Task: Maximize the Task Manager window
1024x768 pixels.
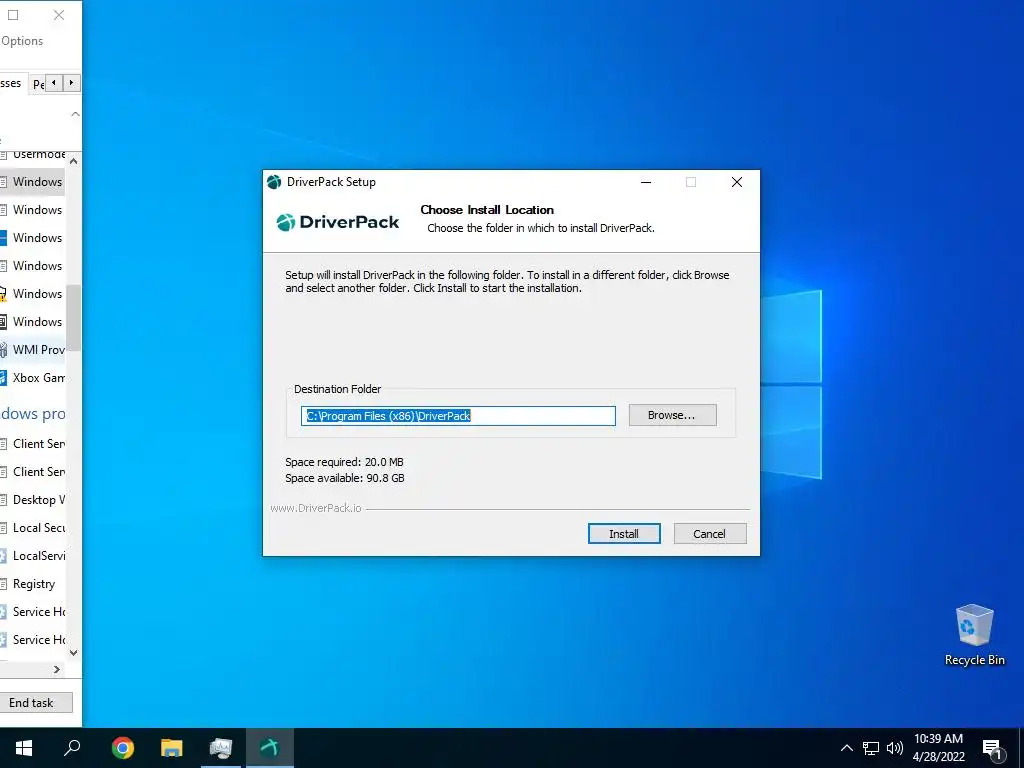Action: [x=13, y=15]
